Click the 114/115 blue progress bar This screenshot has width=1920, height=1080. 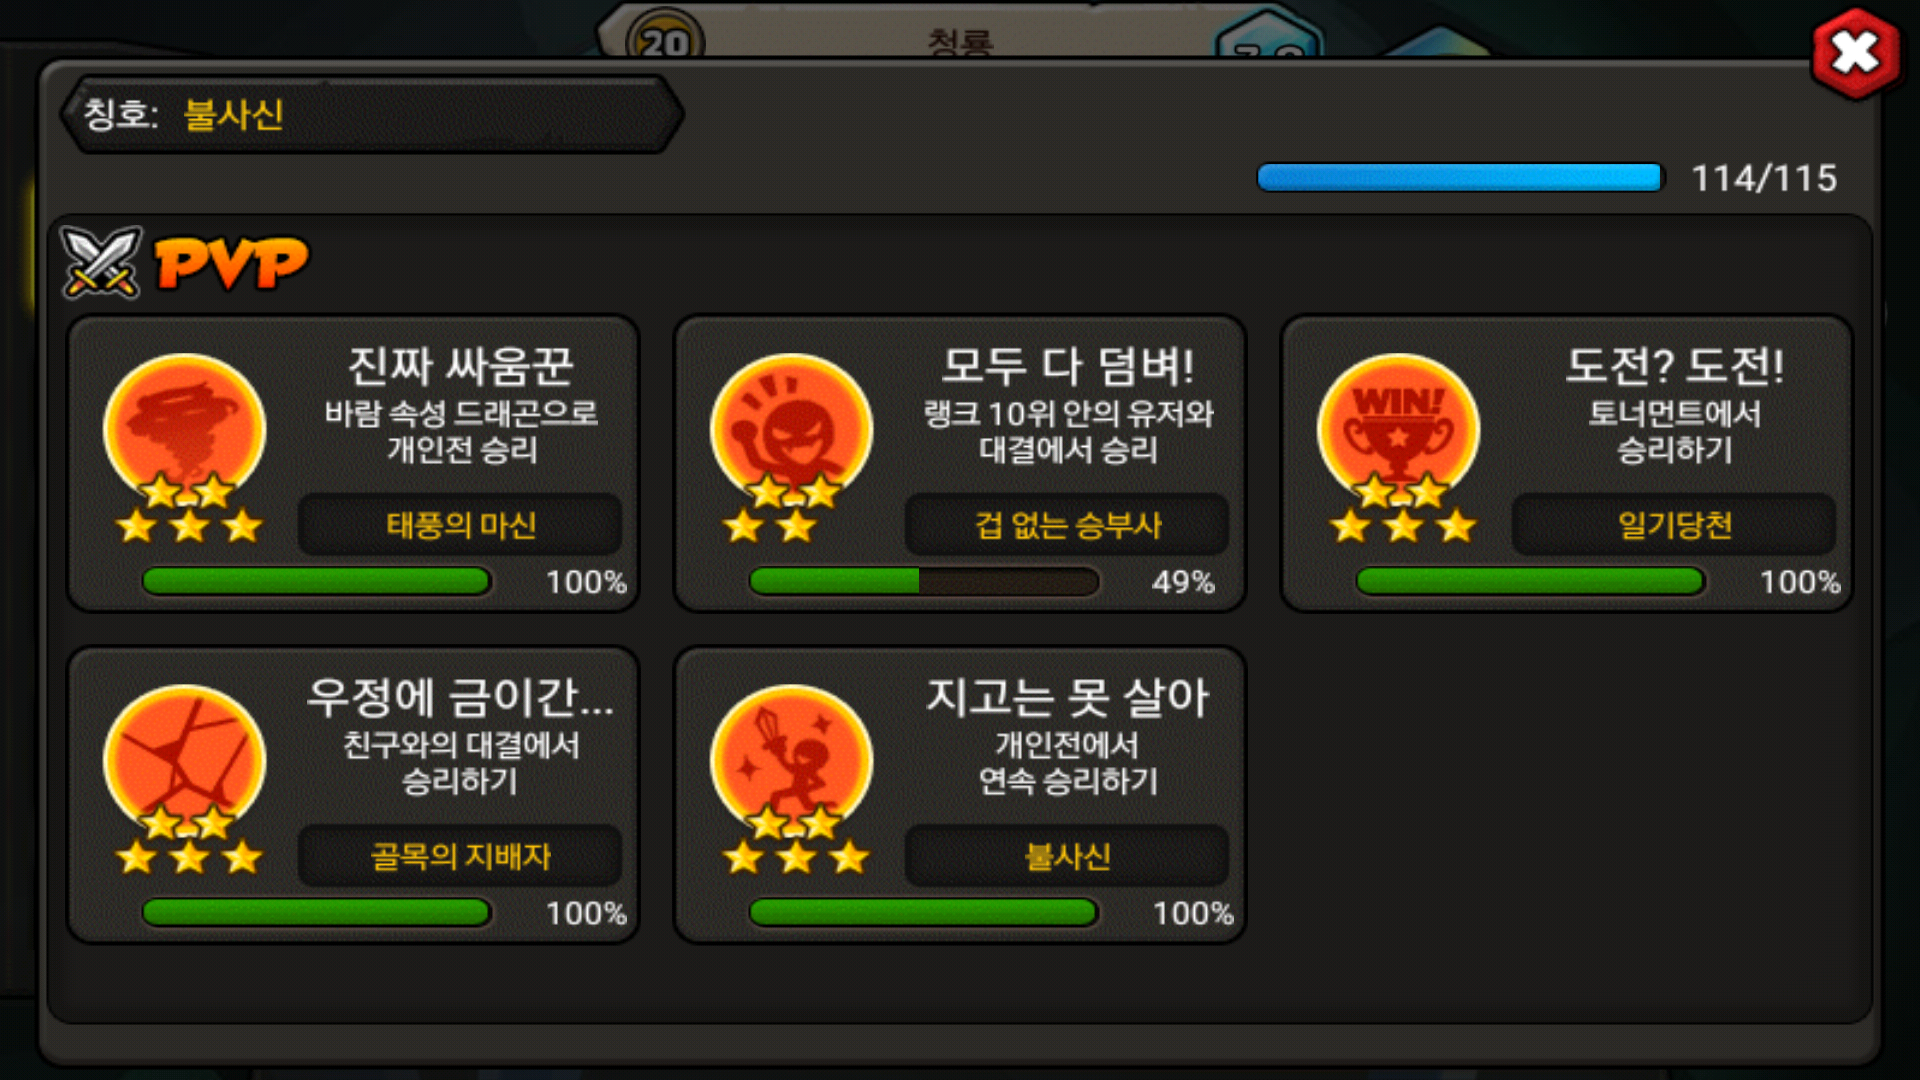1460,178
